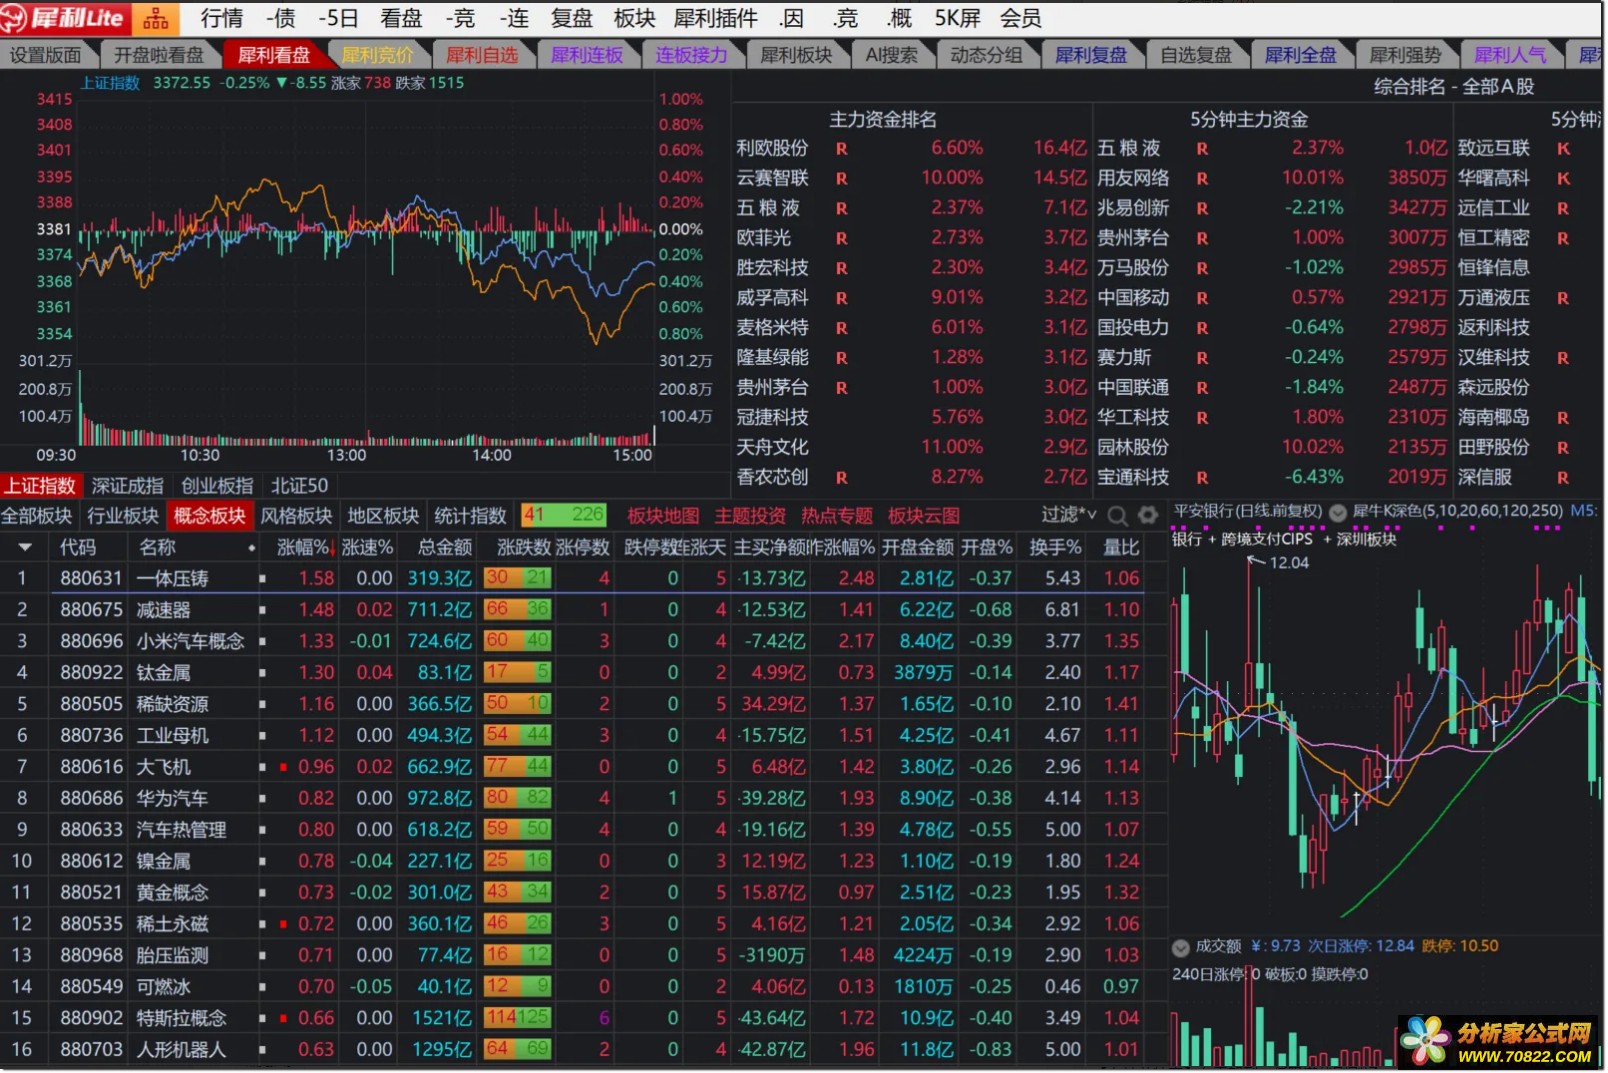Viewport: 1608px width, 1073px height.
Task: Click the 深圳板块 label above the K-line chart
Action: [x=1366, y=540]
